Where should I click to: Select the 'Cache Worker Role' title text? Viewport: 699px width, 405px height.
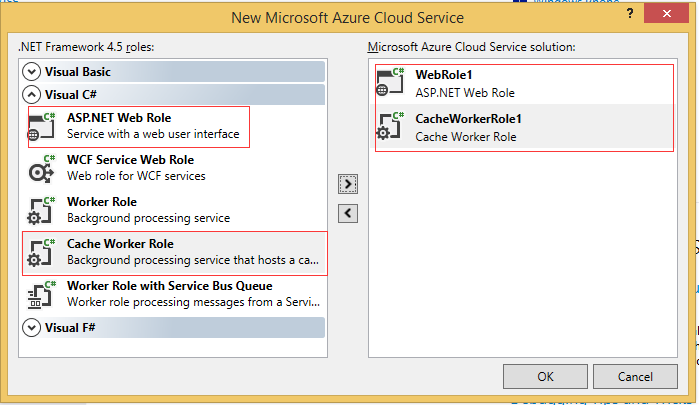120,244
